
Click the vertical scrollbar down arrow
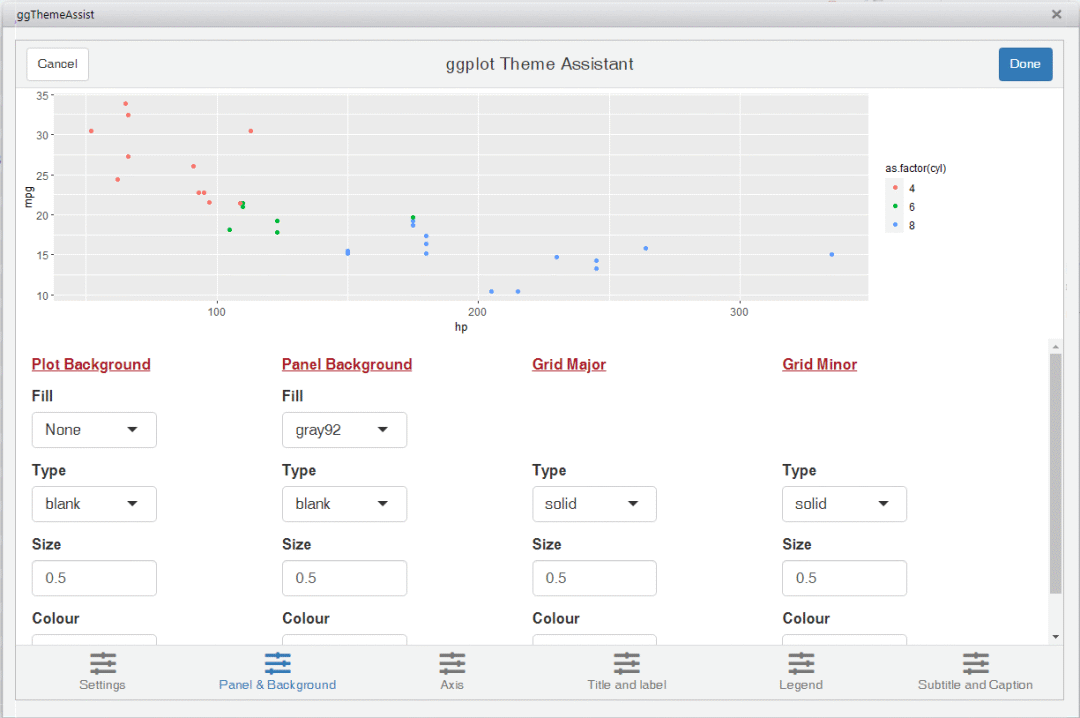[x=1055, y=636]
